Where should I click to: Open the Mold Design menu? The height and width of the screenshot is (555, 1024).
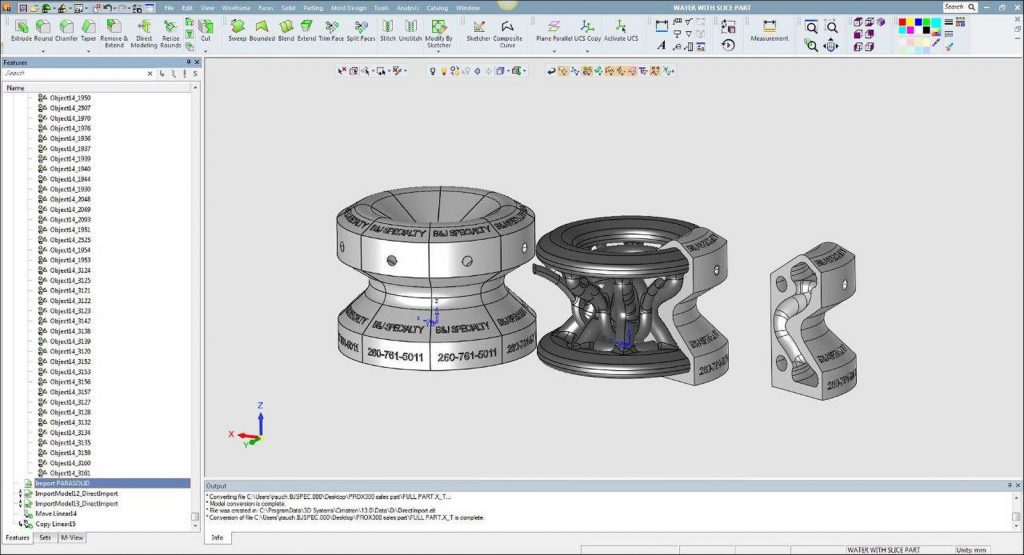click(x=349, y=8)
